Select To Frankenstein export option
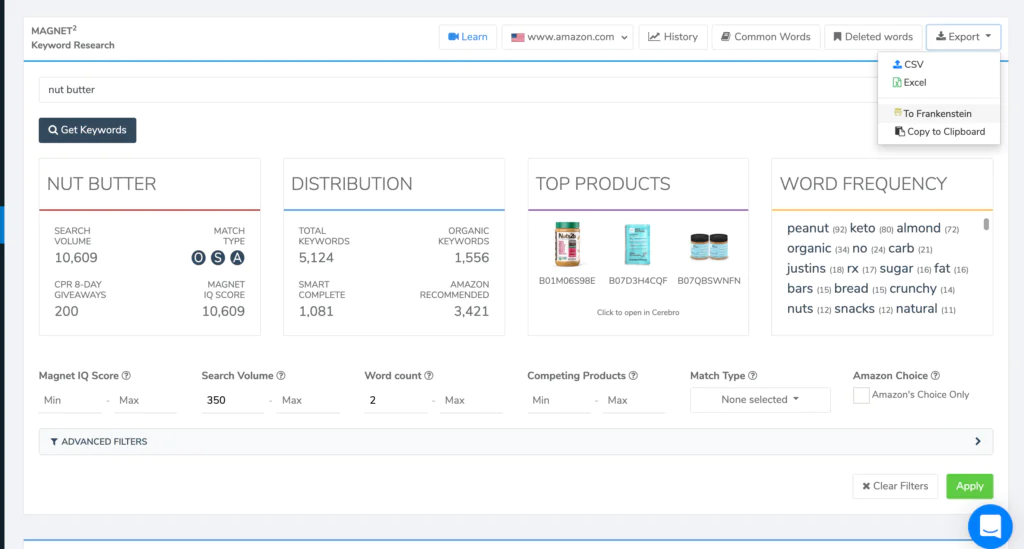The image size is (1024, 549). 933,114
